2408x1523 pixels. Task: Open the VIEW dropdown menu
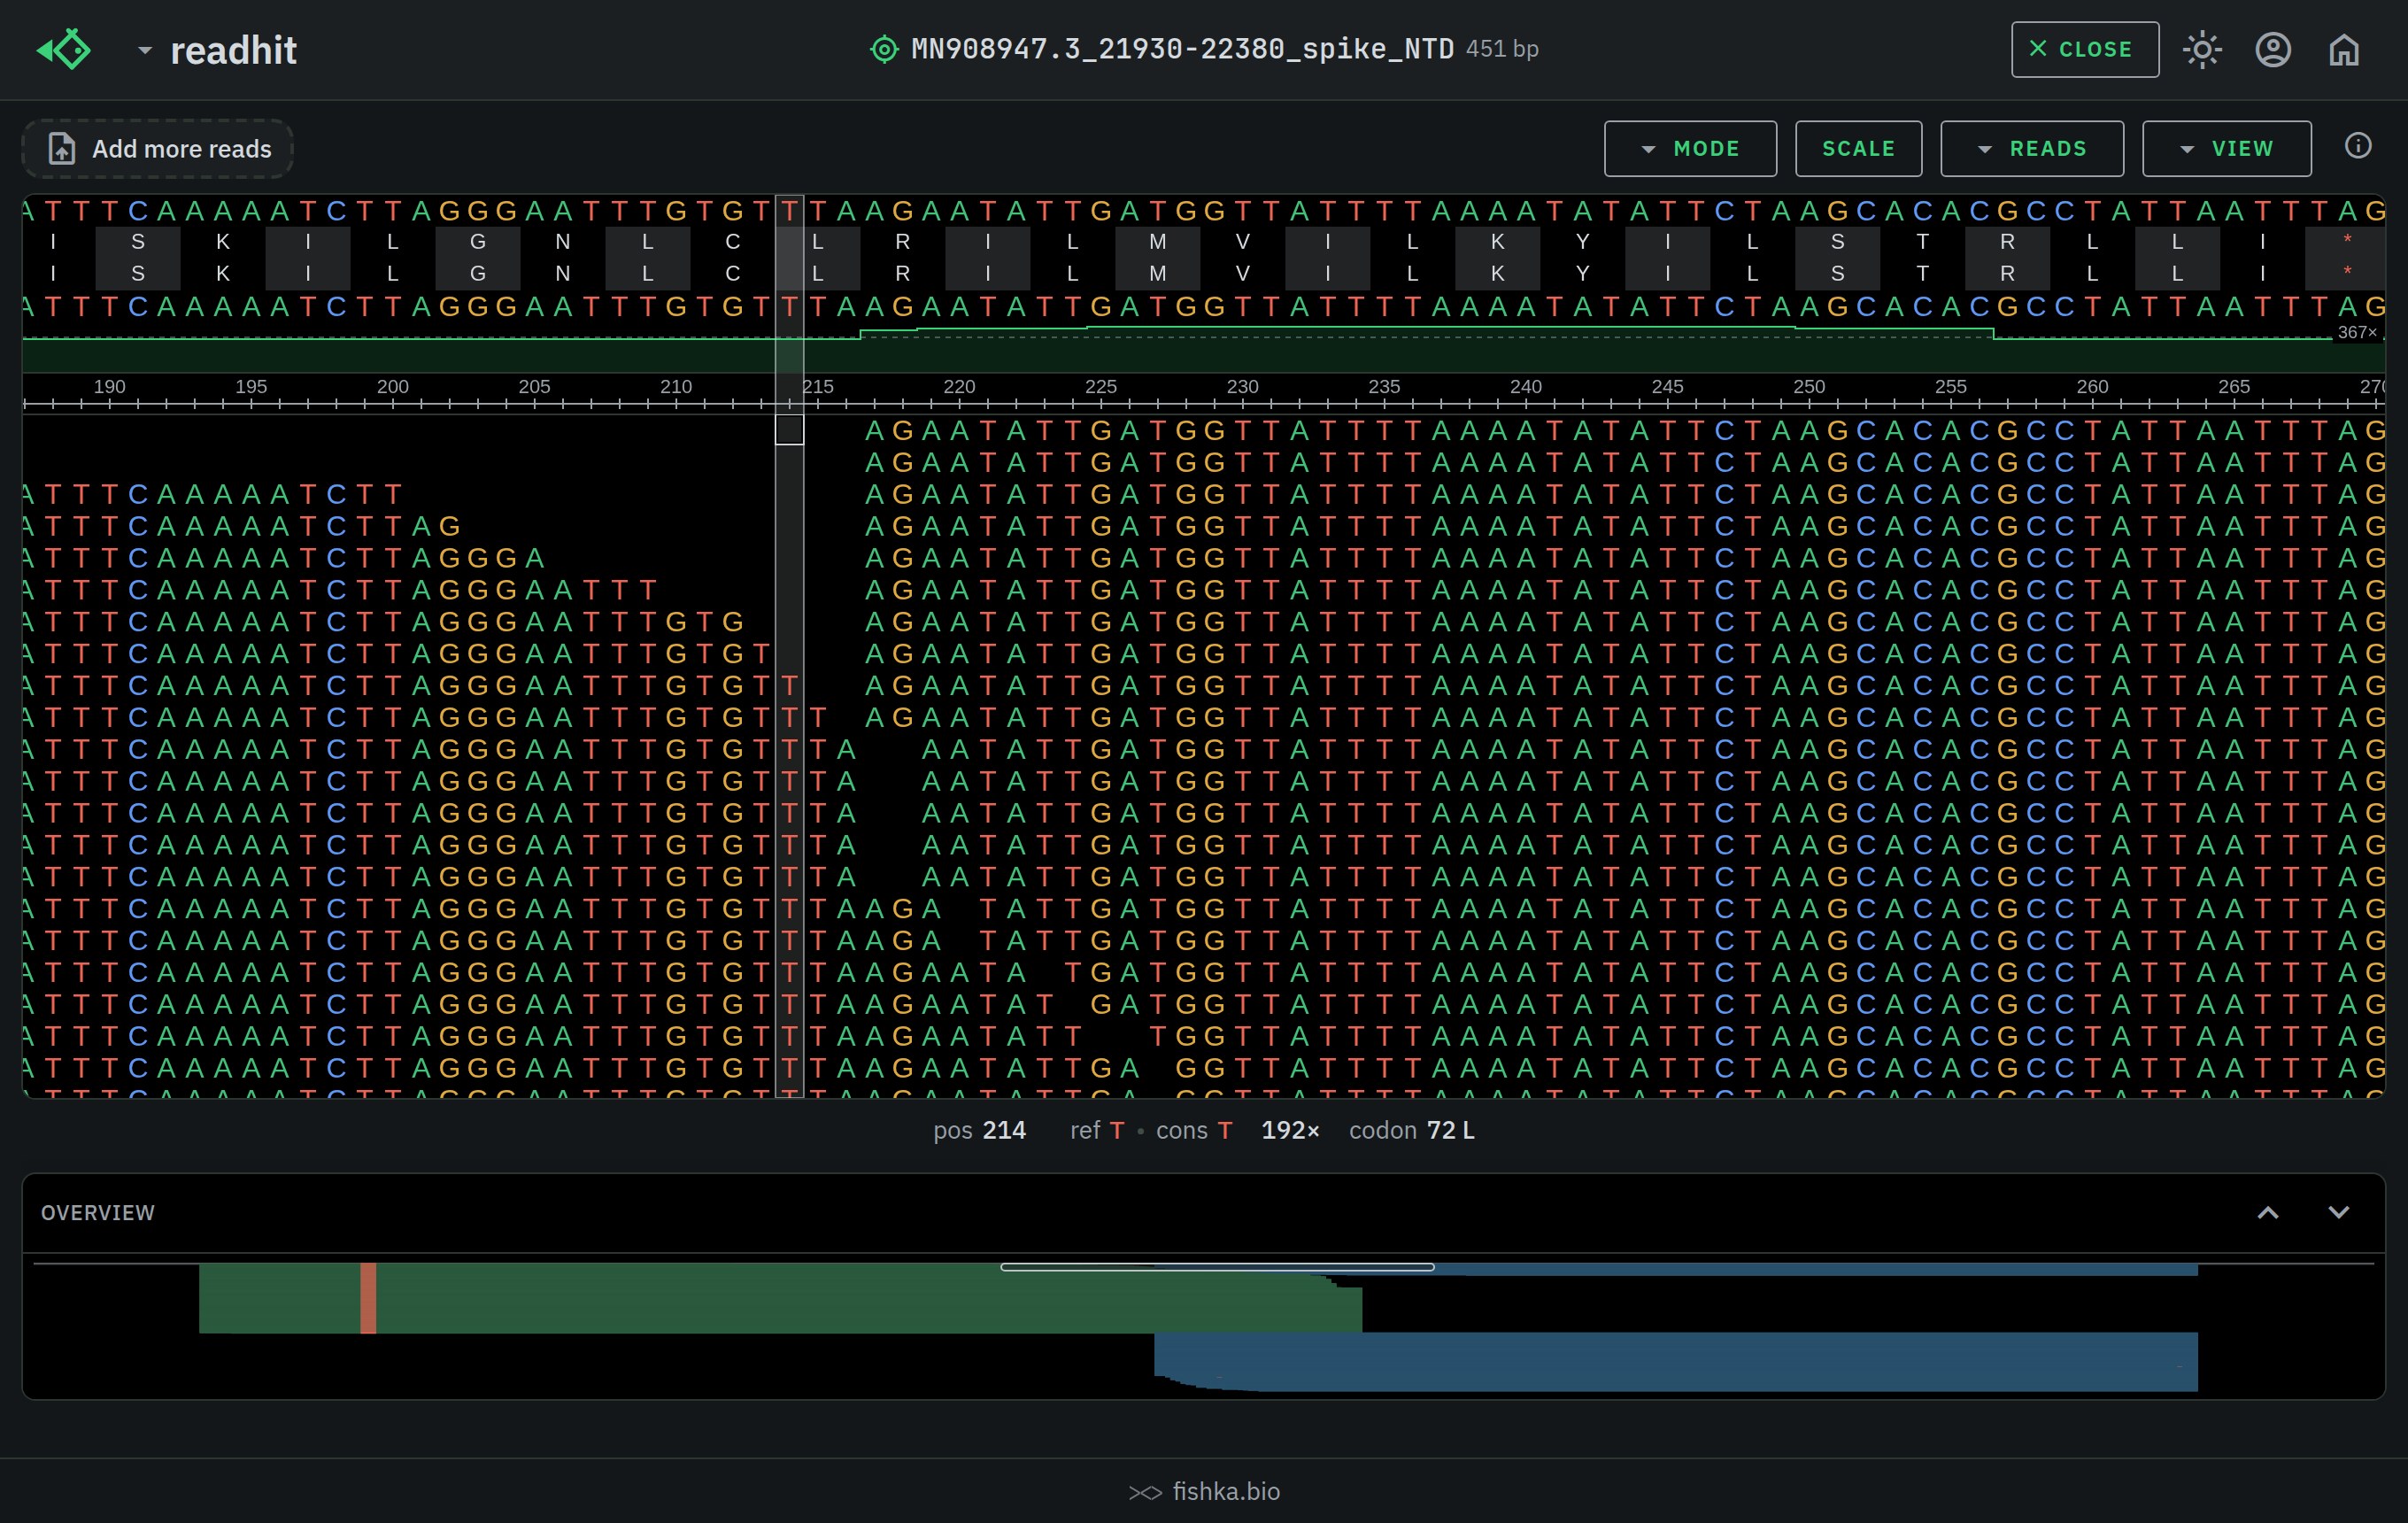2226,149
